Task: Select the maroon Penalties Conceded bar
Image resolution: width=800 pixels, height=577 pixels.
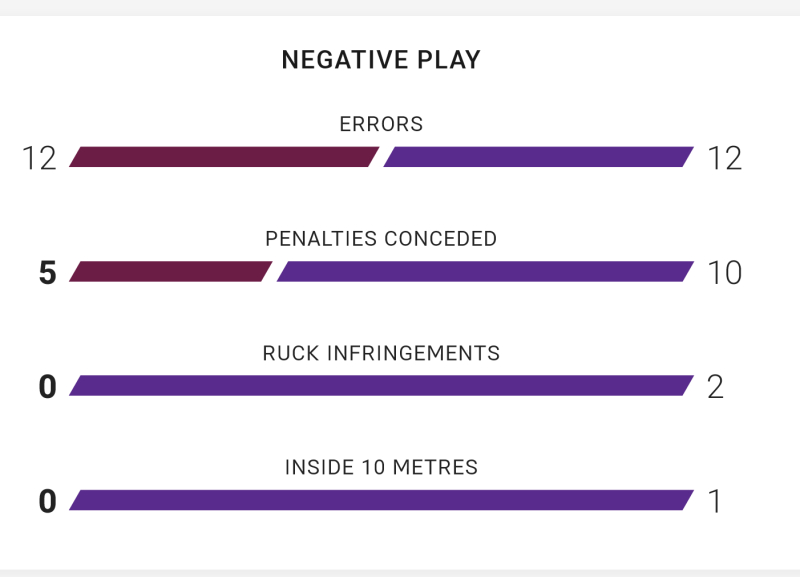Action: tap(170, 271)
